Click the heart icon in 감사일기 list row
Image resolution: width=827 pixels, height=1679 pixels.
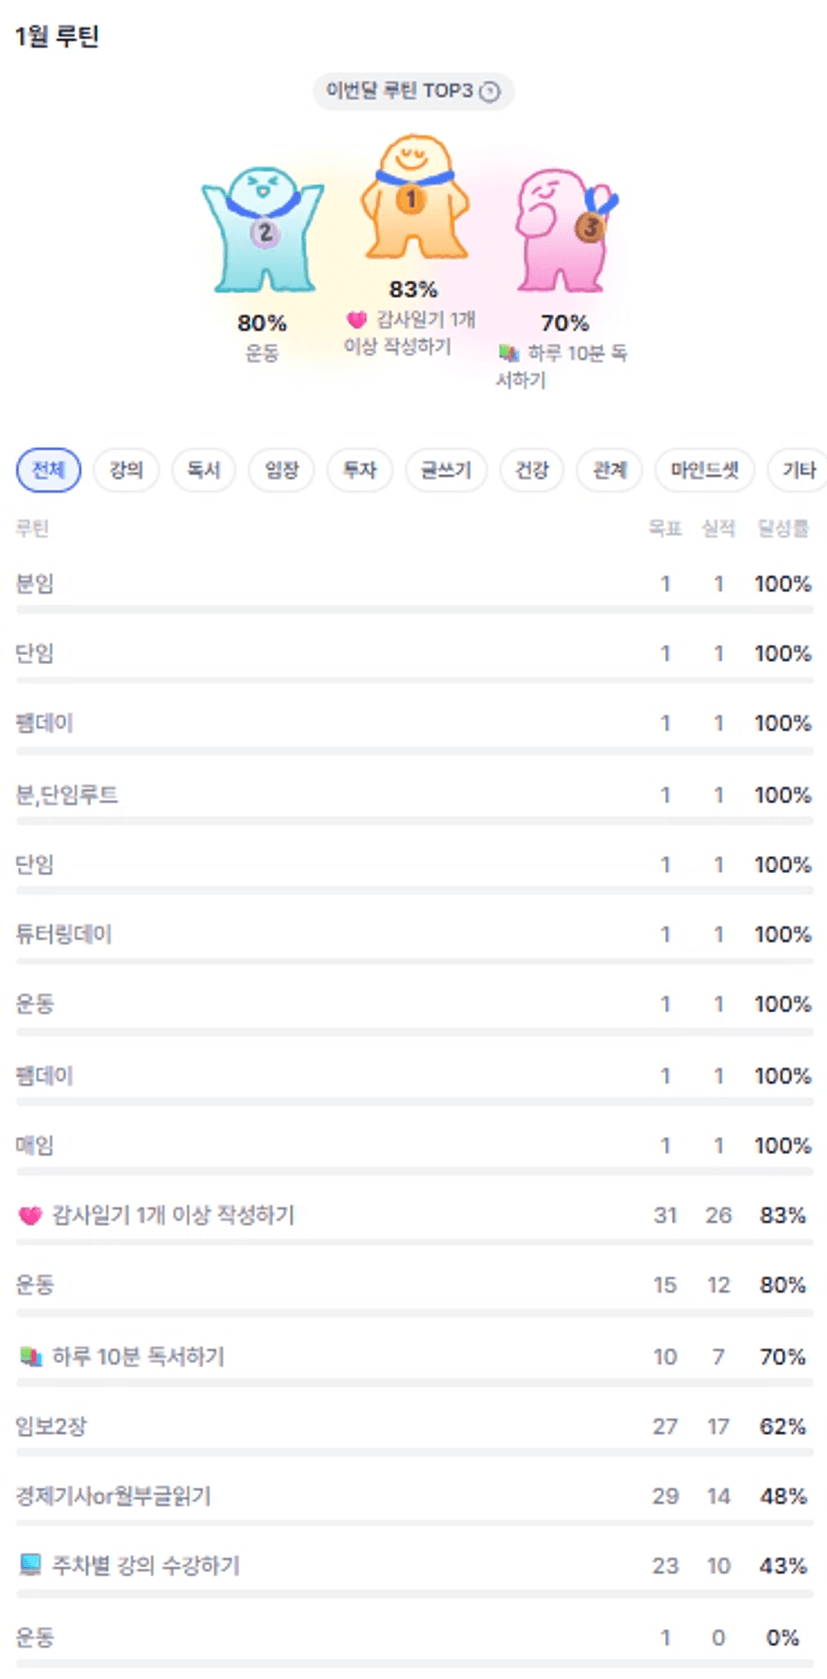click(30, 1216)
